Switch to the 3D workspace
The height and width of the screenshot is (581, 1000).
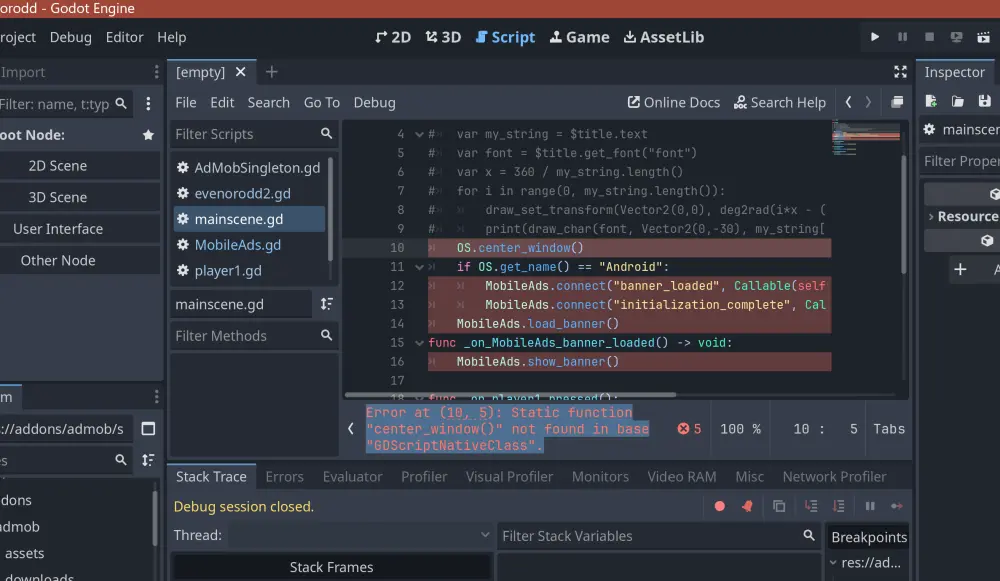pos(443,37)
